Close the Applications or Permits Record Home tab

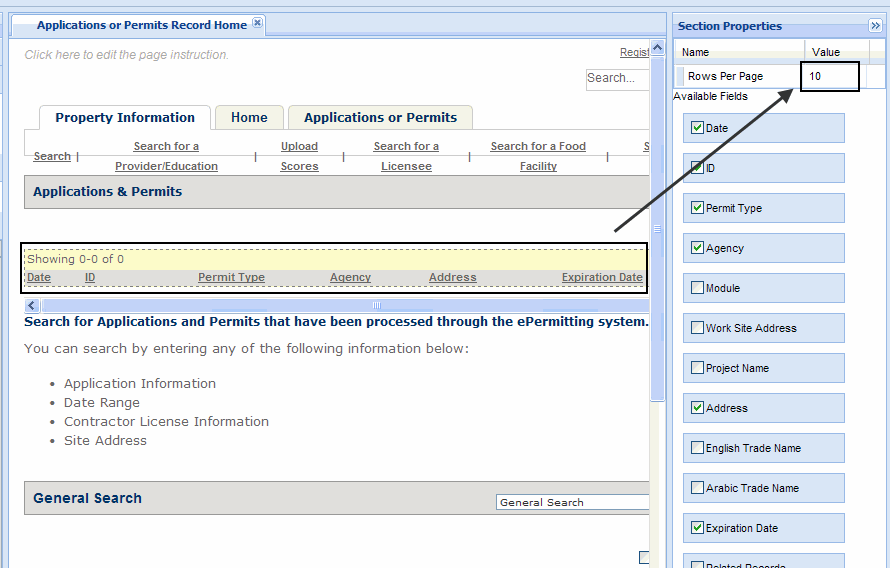click(257, 23)
